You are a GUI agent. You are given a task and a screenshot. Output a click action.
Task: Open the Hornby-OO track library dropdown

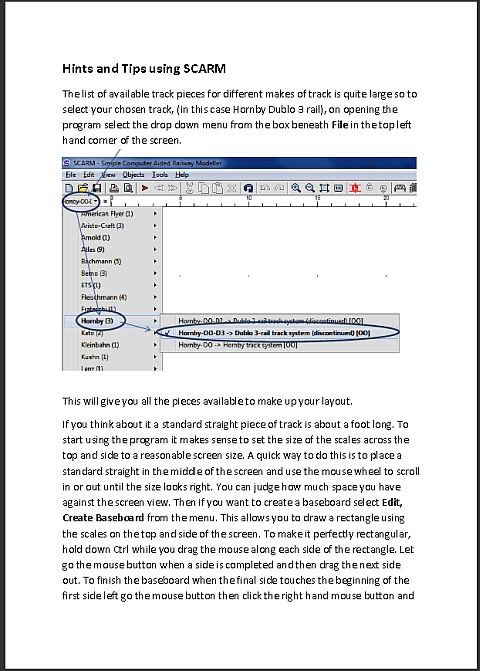[x=81, y=201]
